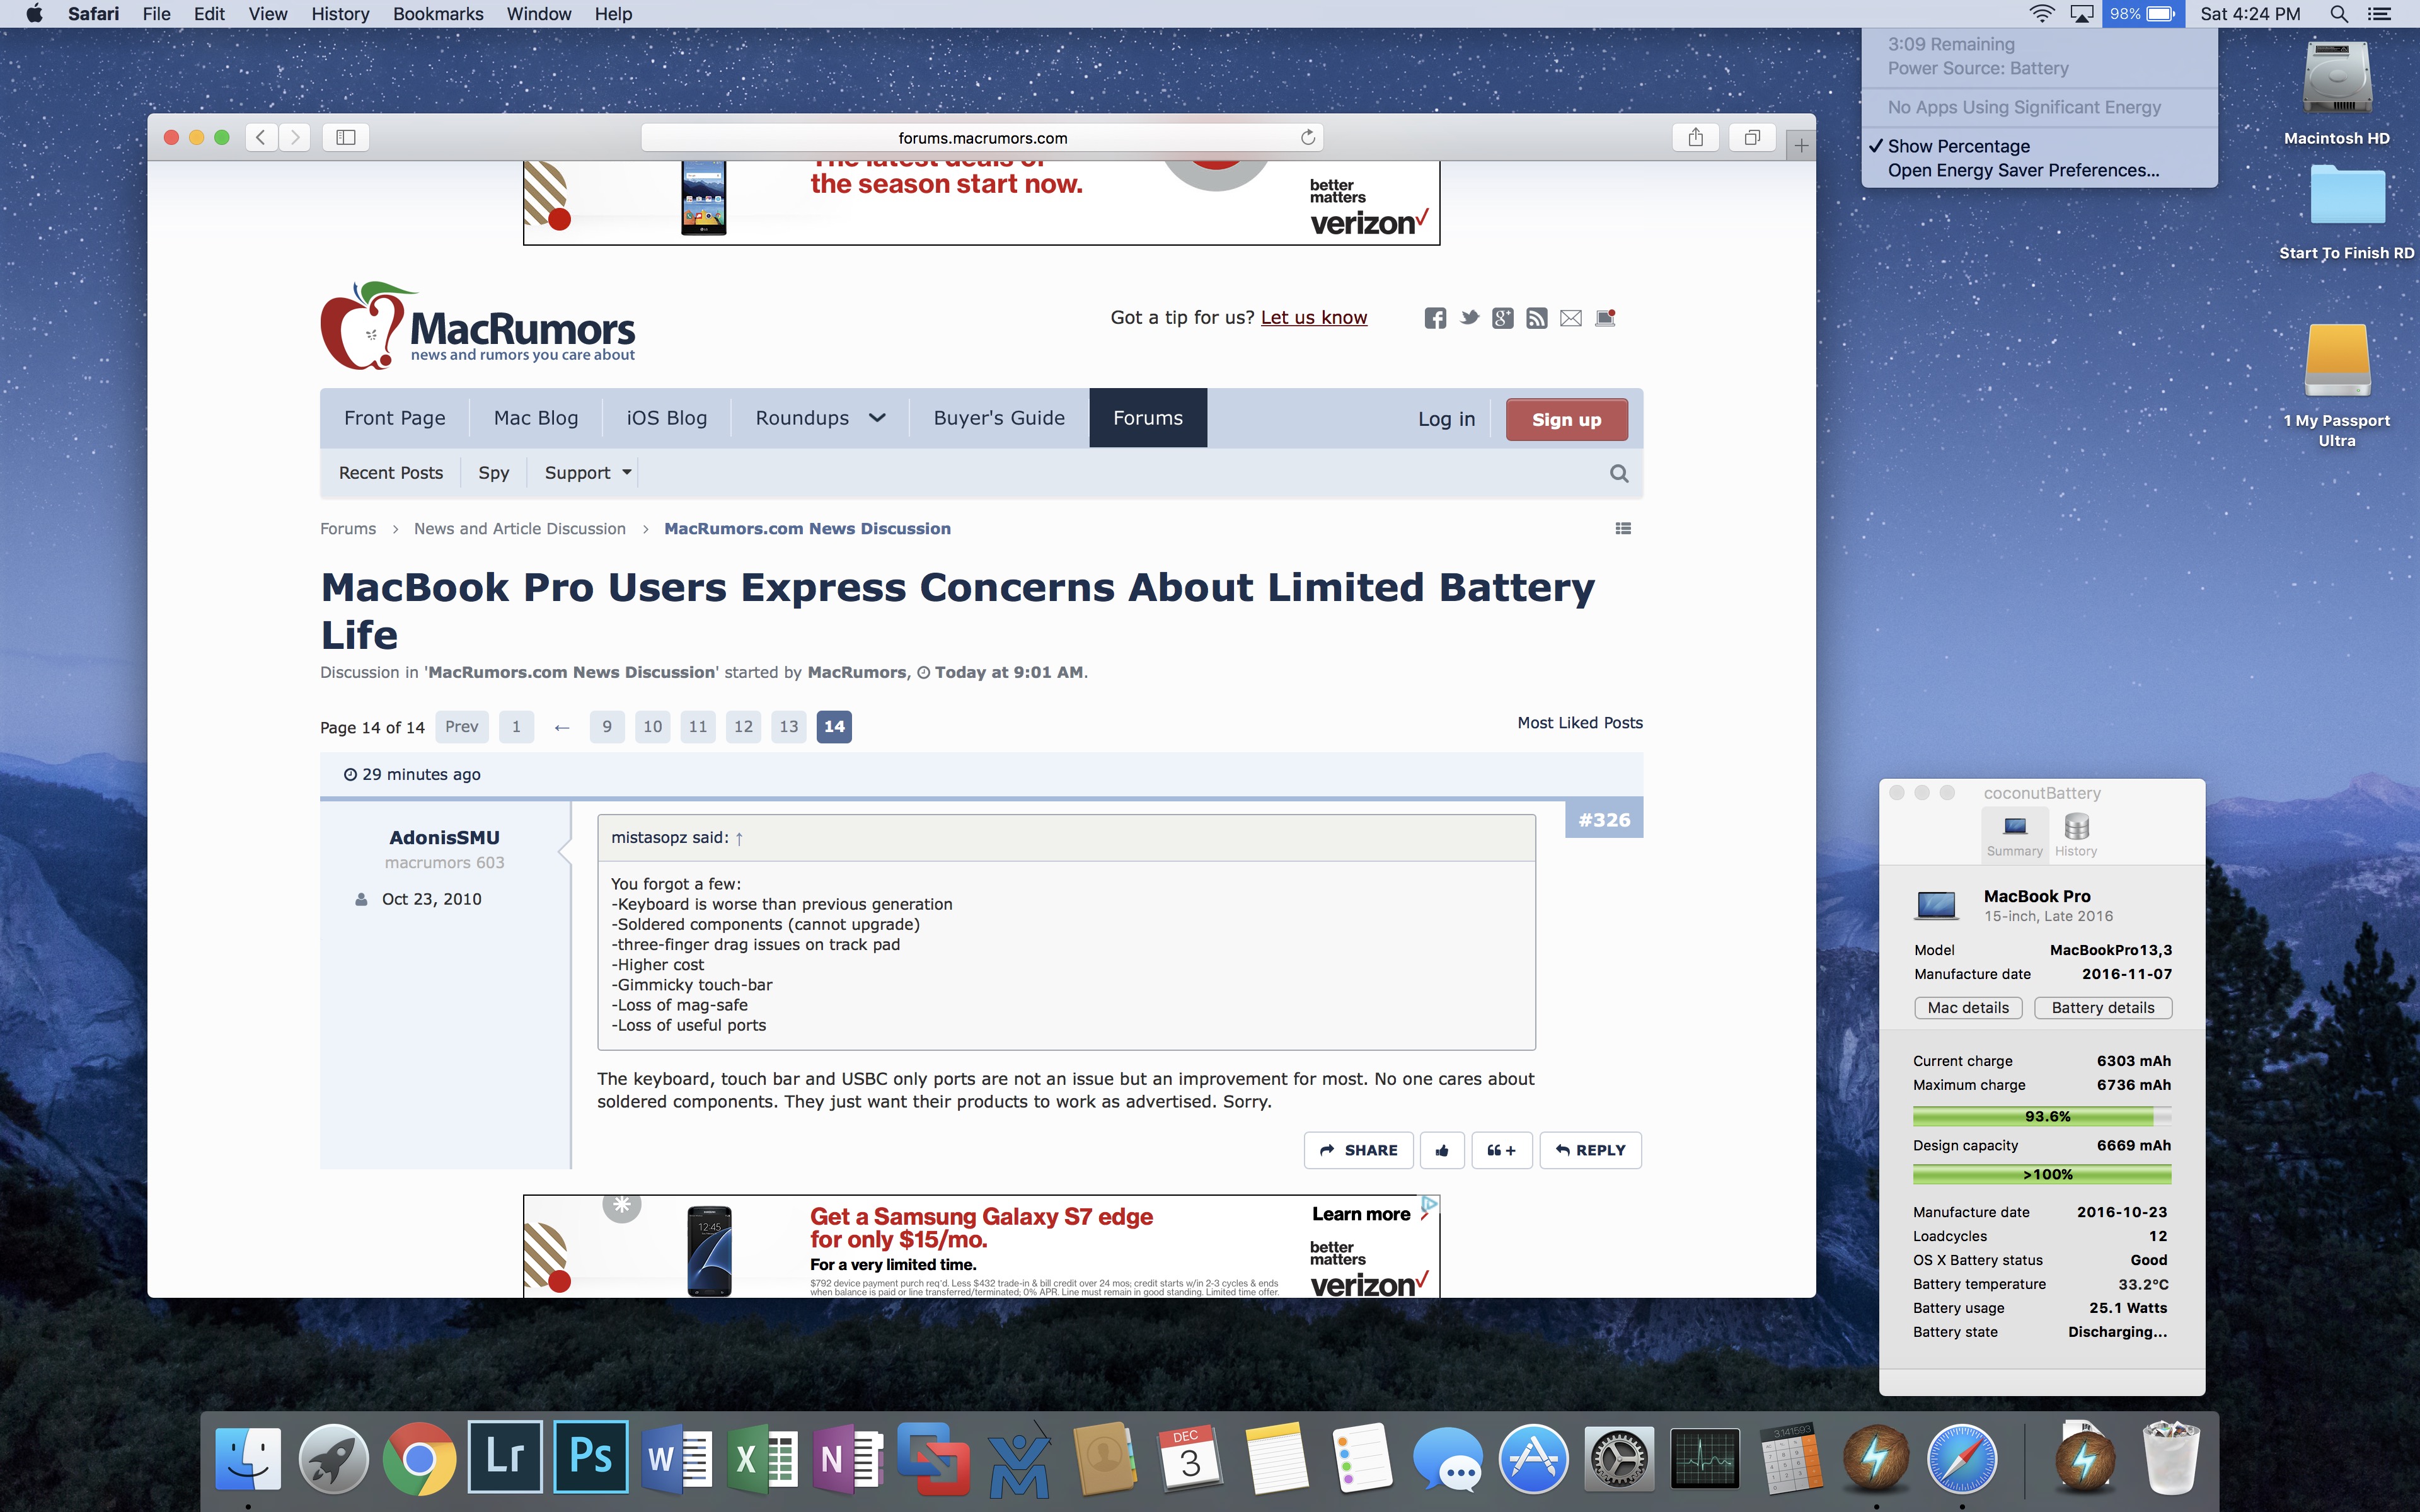The image size is (2420, 1512).
Task: Open thread list menu icon
Action: tap(1623, 528)
